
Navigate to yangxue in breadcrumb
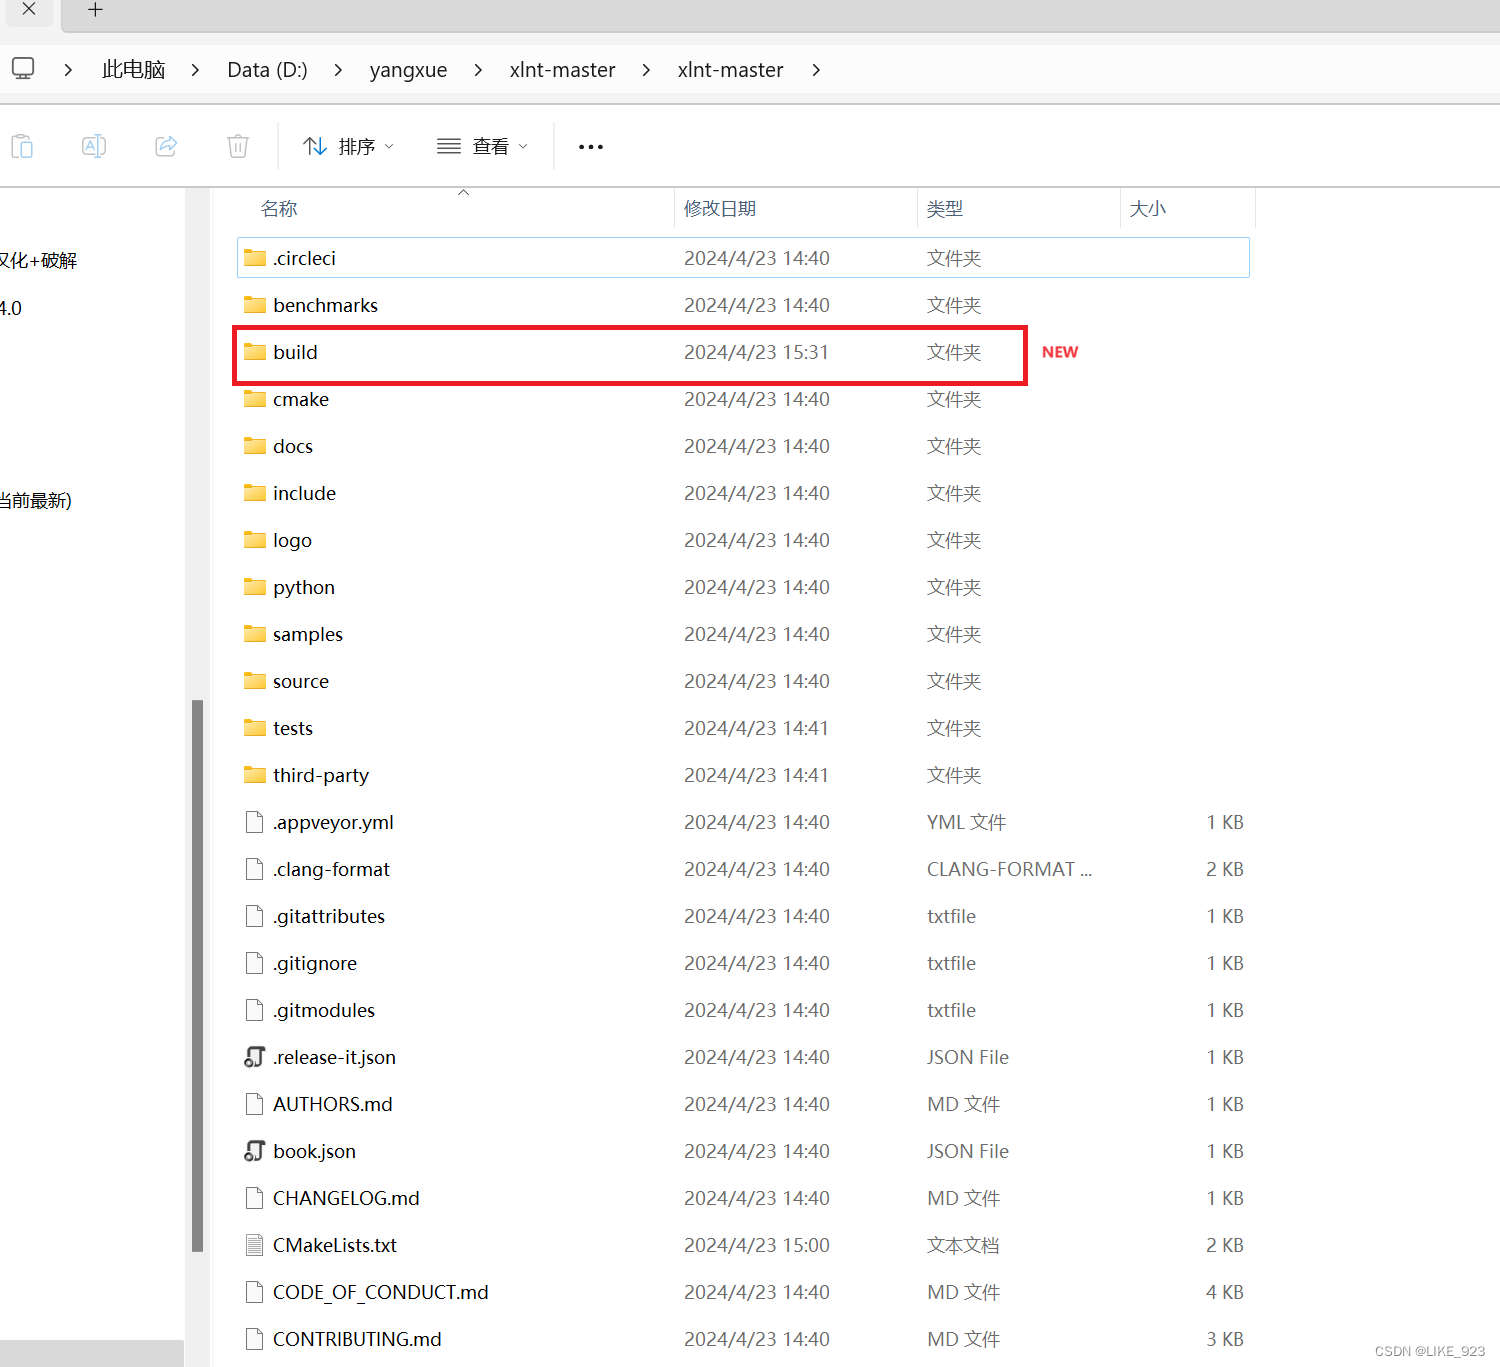[x=408, y=70]
